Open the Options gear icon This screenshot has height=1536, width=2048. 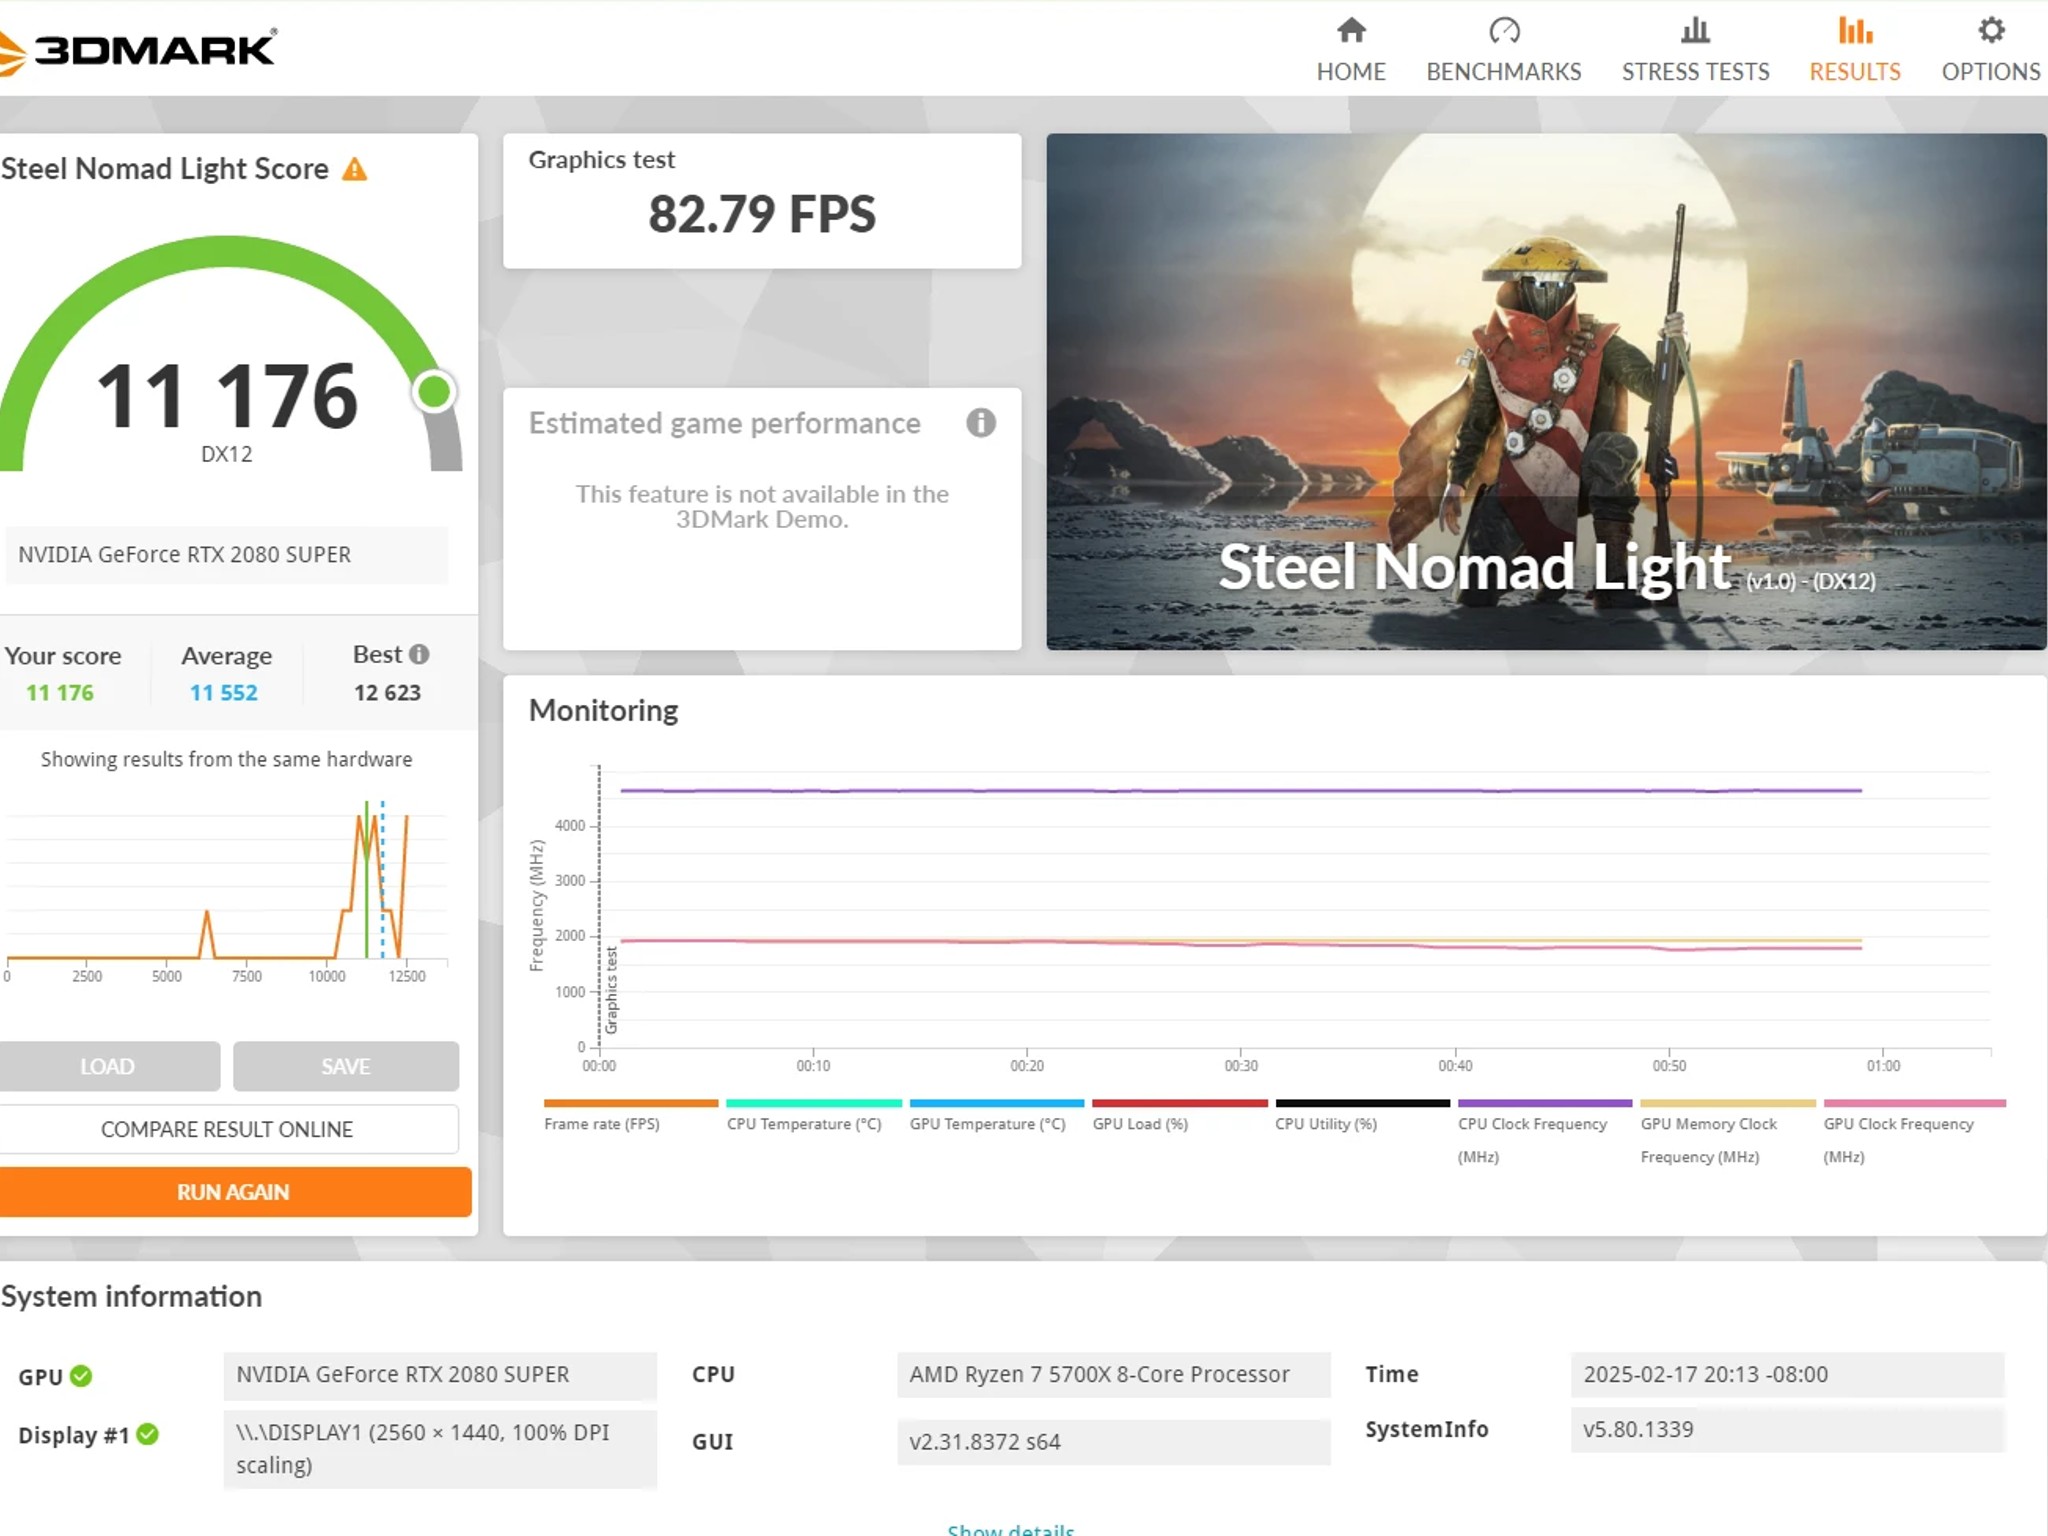click(1989, 31)
